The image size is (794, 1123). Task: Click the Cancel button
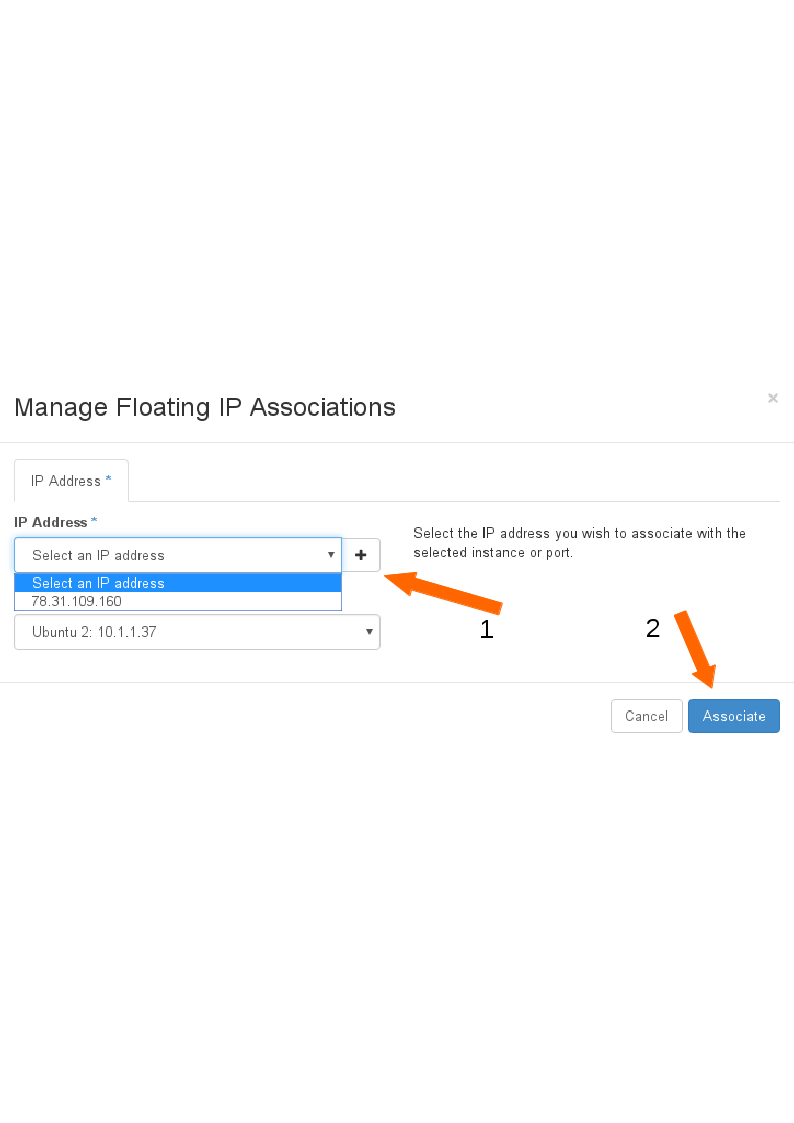point(647,716)
